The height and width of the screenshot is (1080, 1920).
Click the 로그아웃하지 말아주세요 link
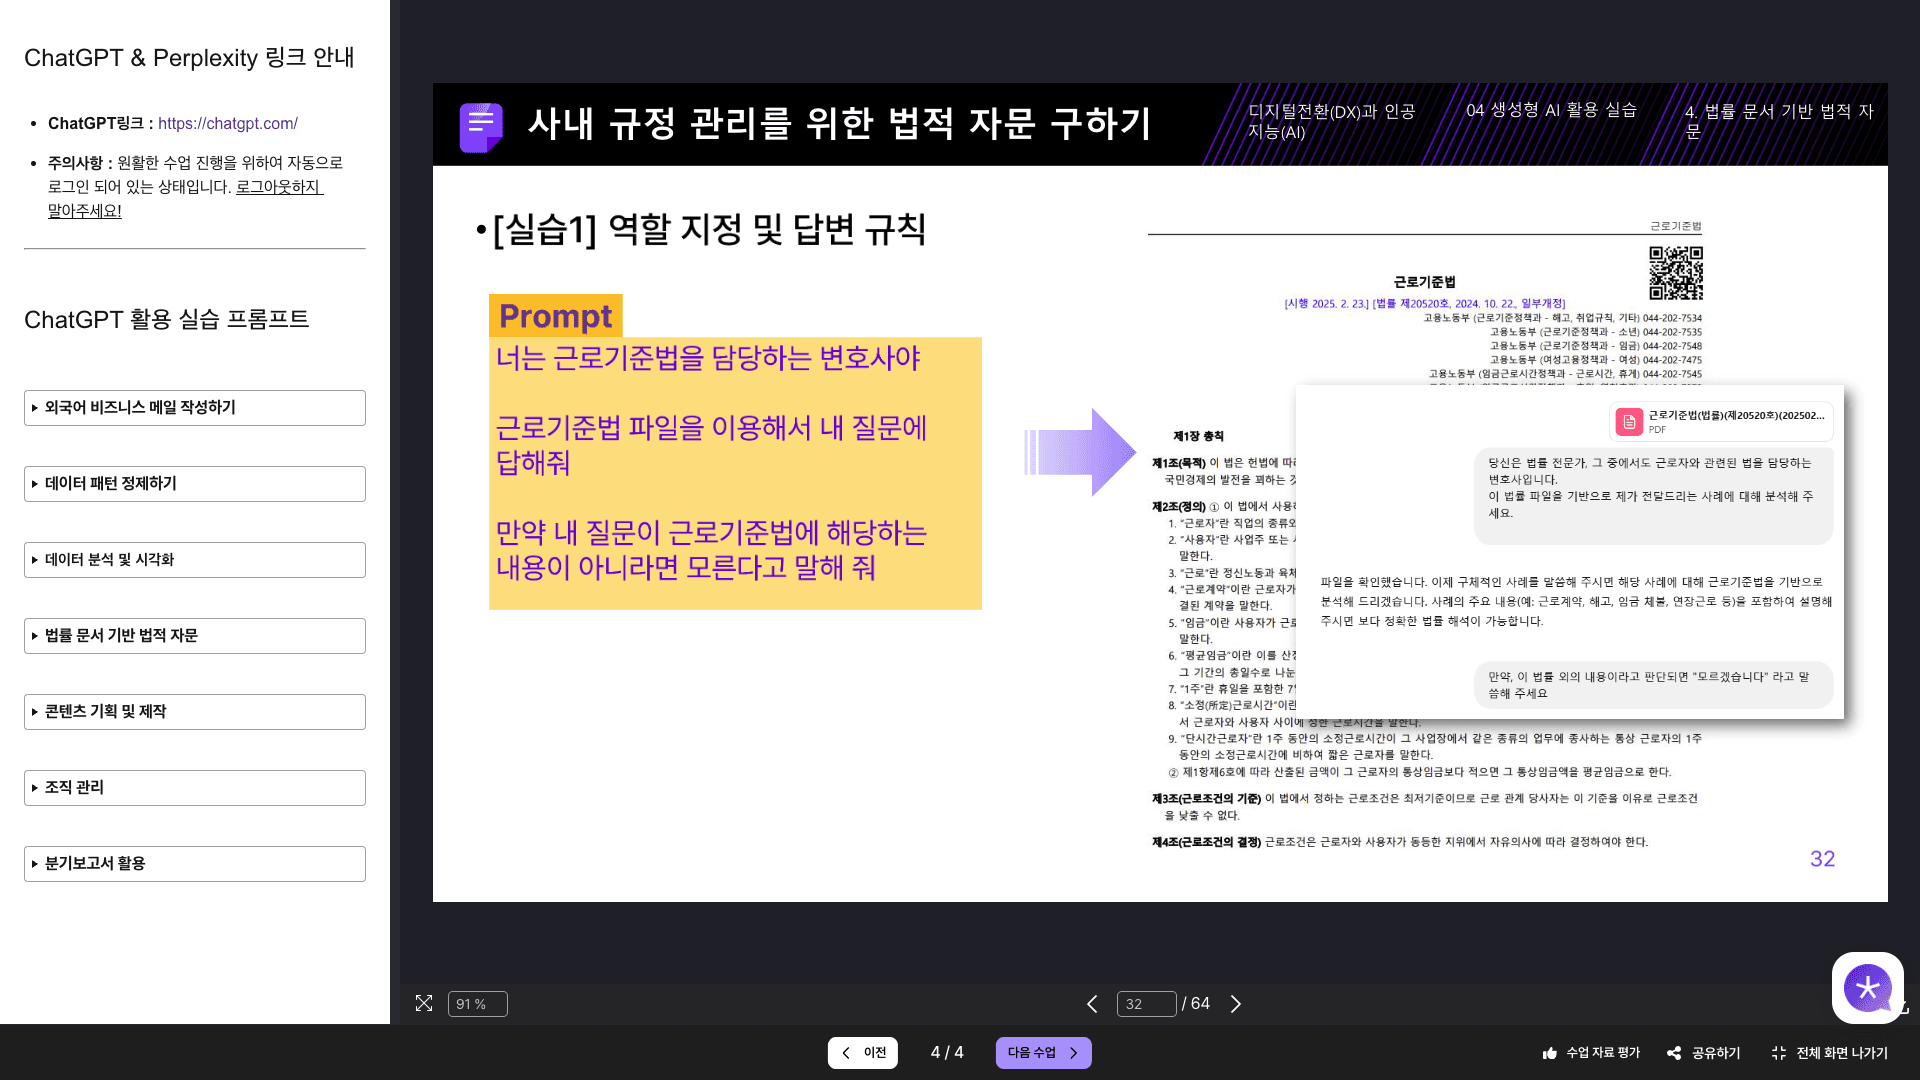point(277,186)
